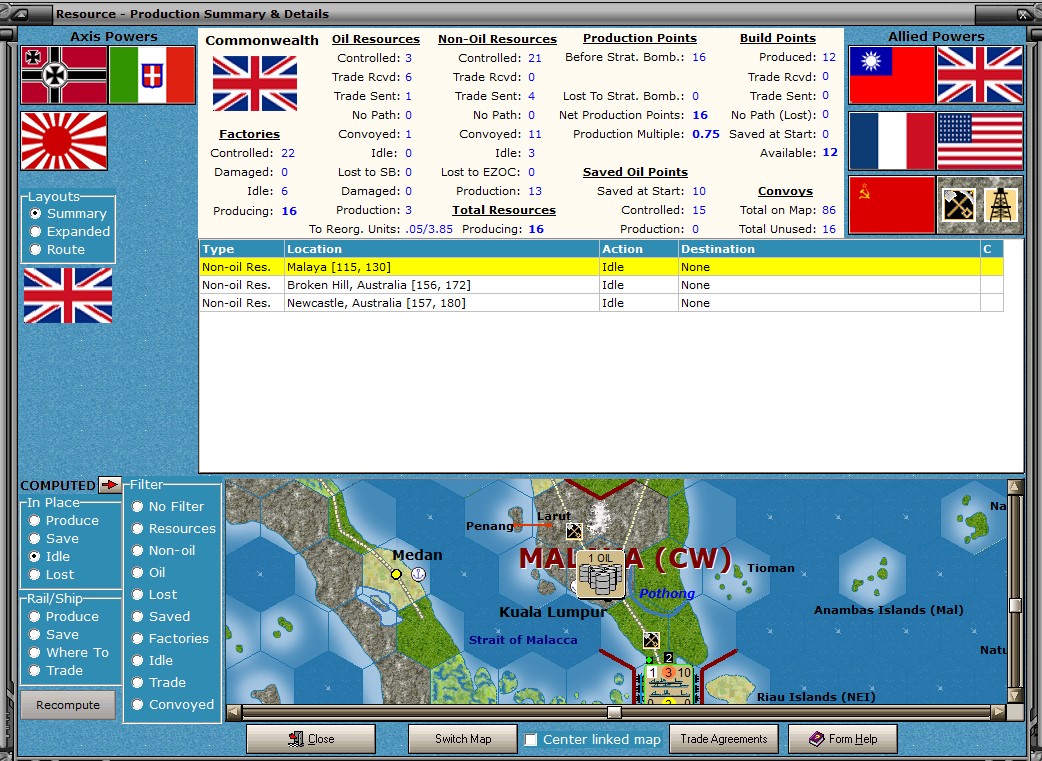
Task: Open Trade Agreements
Action: (x=724, y=739)
